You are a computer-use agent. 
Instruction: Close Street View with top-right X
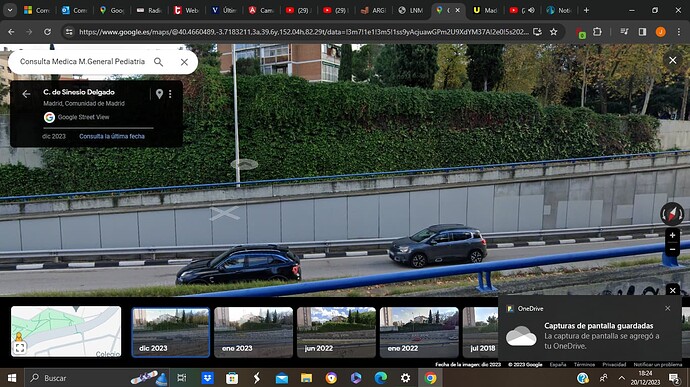(x=673, y=60)
